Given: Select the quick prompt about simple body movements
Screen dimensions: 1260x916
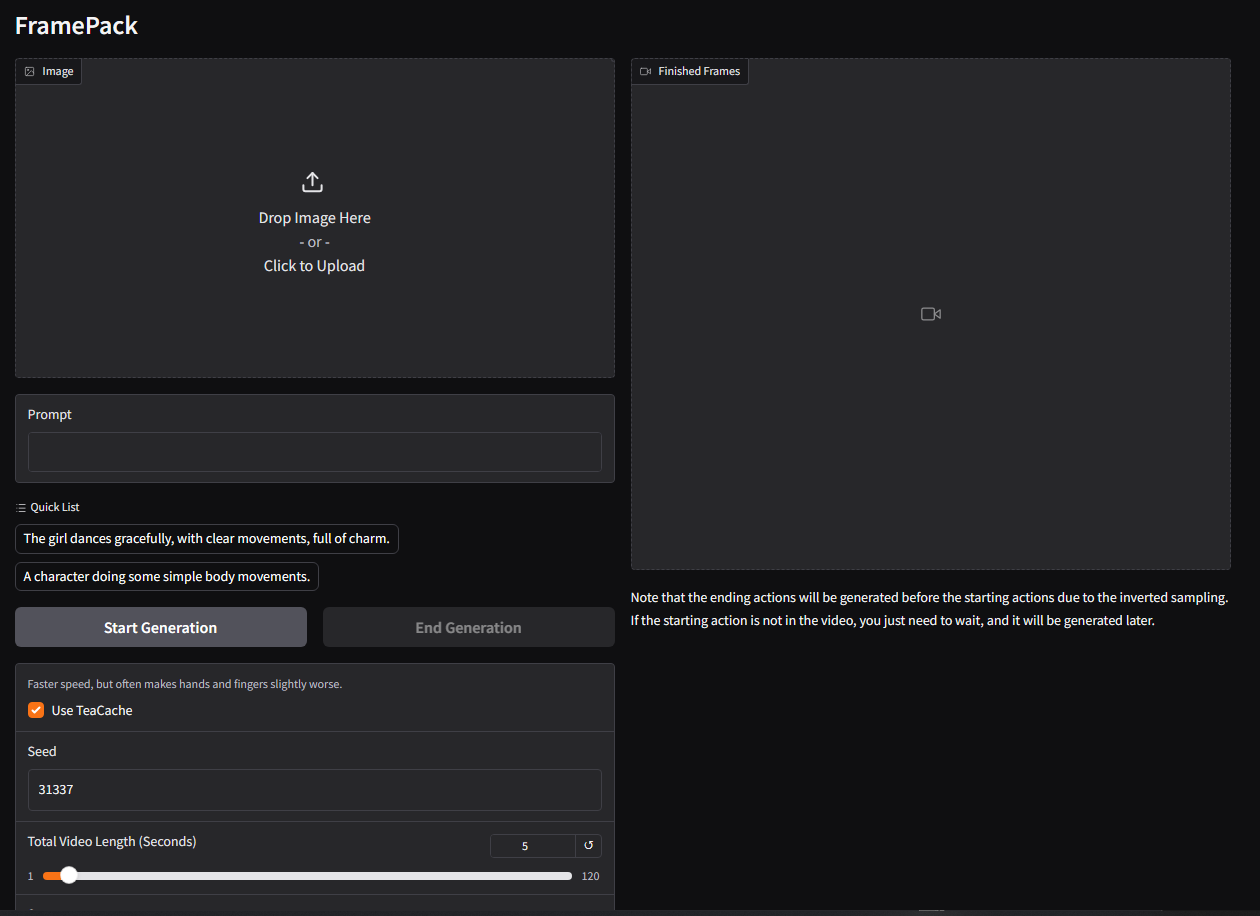Looking at the screenshot, I should (x=167, y=577).
